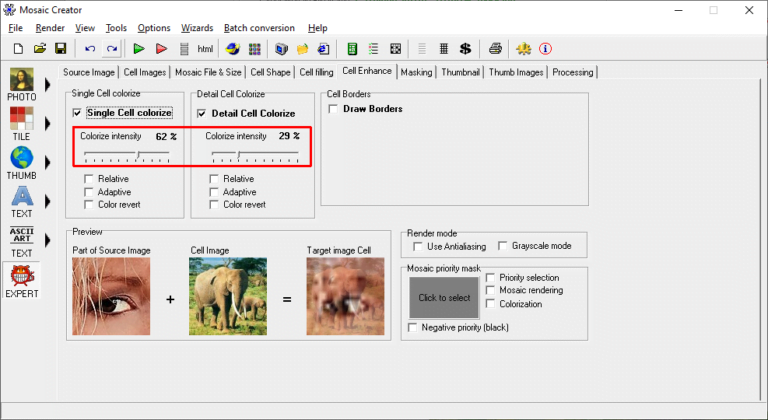Switch to the Cell Shape tab

coord(270,72)
